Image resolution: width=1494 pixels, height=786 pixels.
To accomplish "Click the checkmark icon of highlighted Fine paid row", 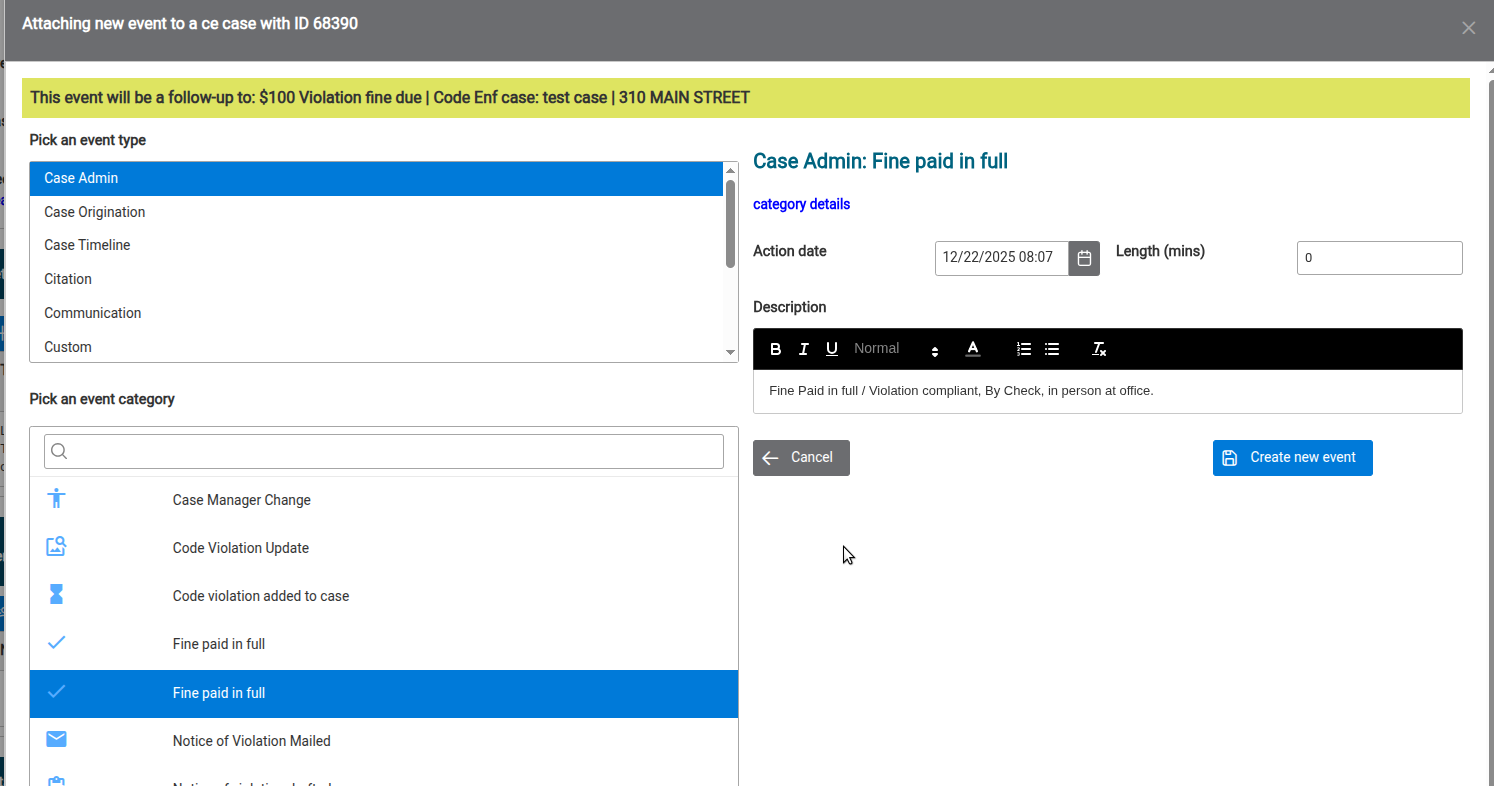I will [x=56, y=691].
